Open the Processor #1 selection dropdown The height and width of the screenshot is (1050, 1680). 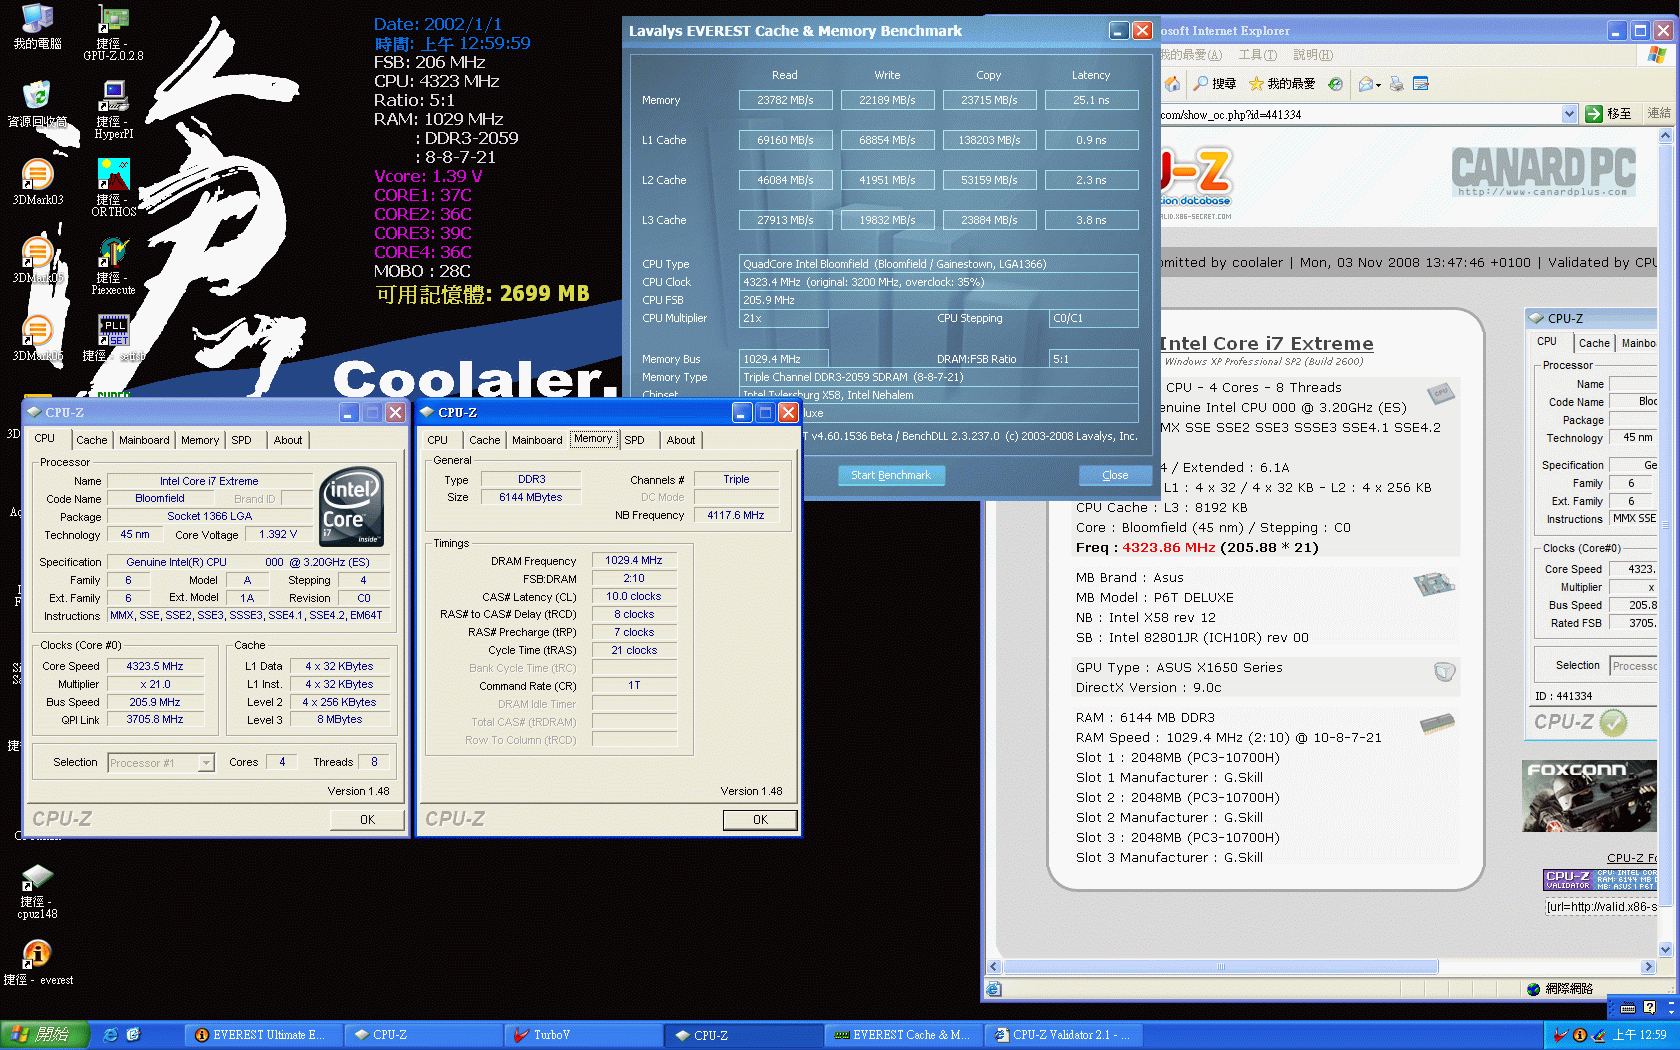pyautogui.click(x=206, y=763)
